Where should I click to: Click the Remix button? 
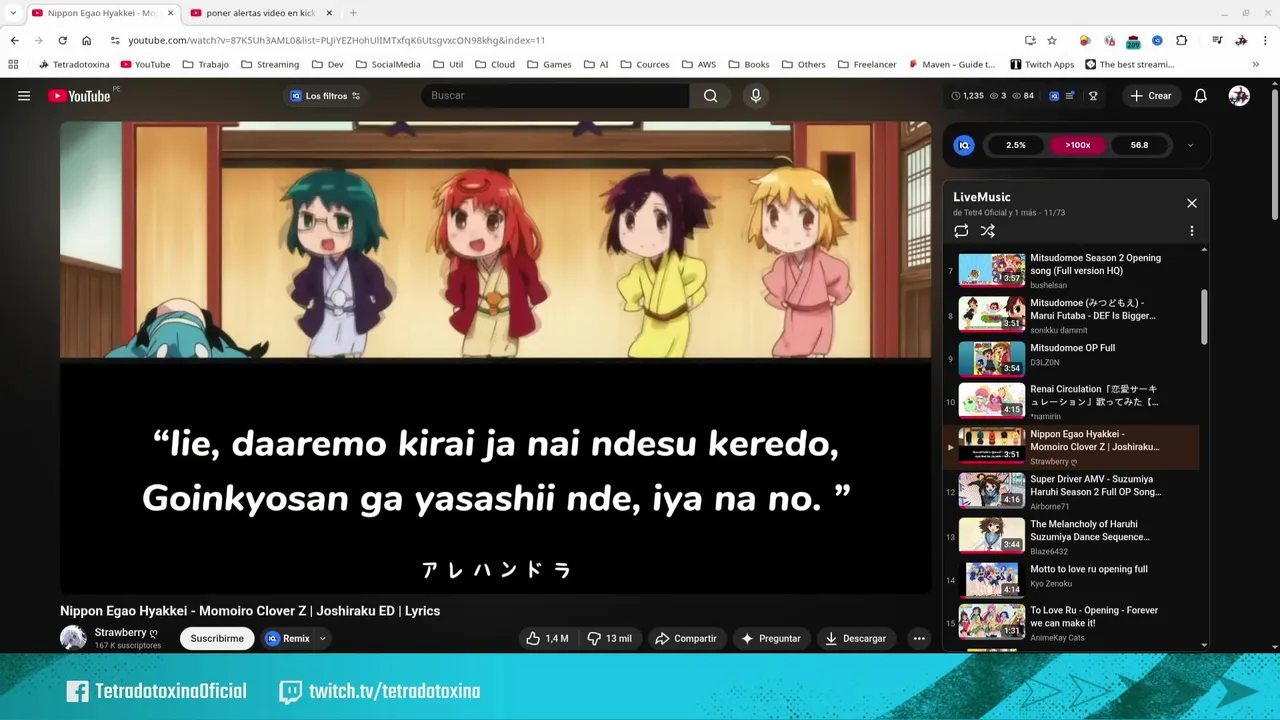(x=287, y=638)
